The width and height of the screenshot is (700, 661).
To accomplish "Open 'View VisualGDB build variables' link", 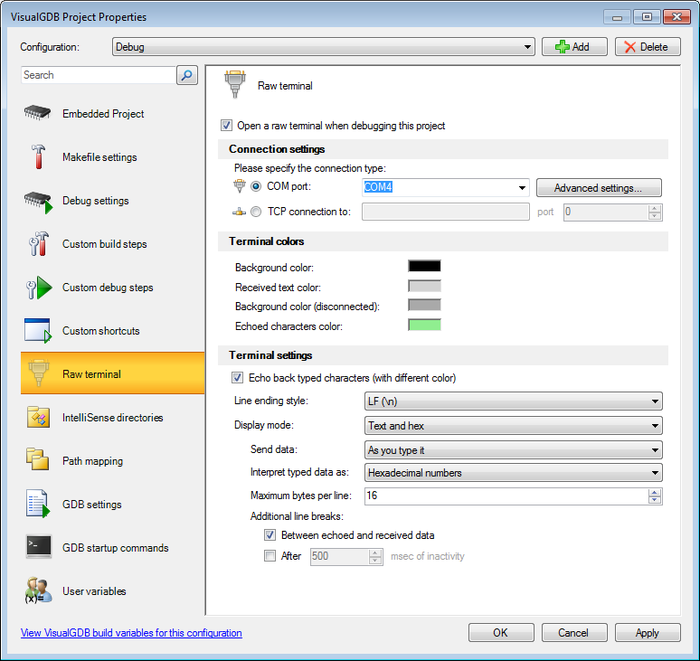I will pyautogui.click(x=131, y=633).
